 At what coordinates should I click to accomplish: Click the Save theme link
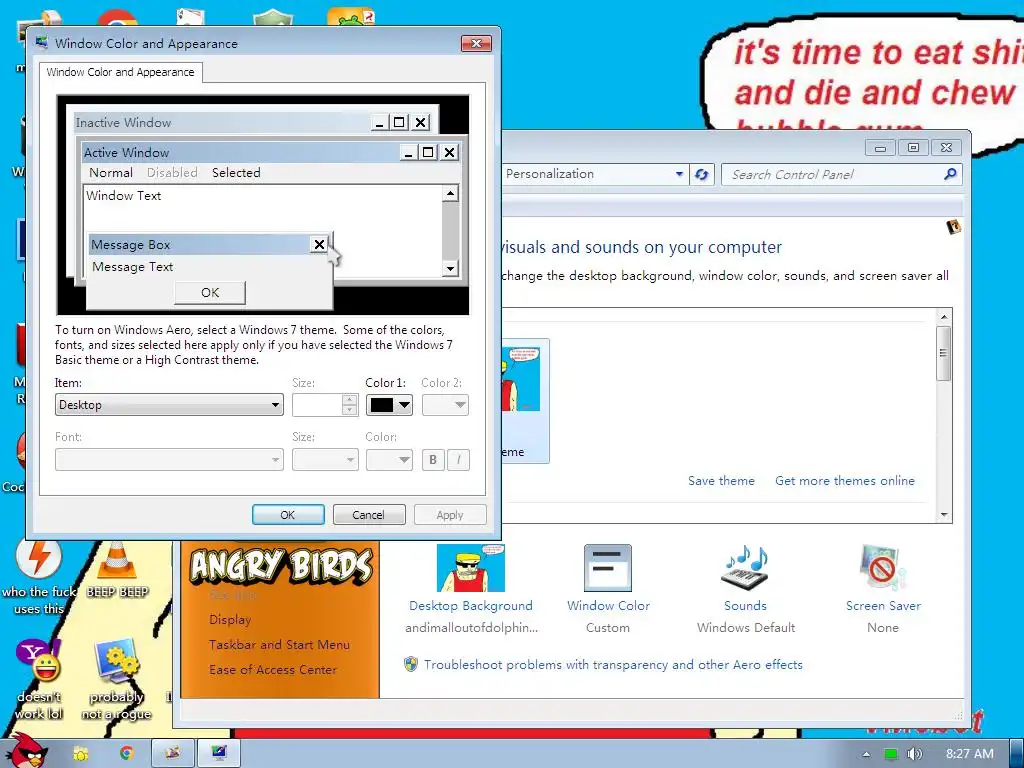point(721,481)
